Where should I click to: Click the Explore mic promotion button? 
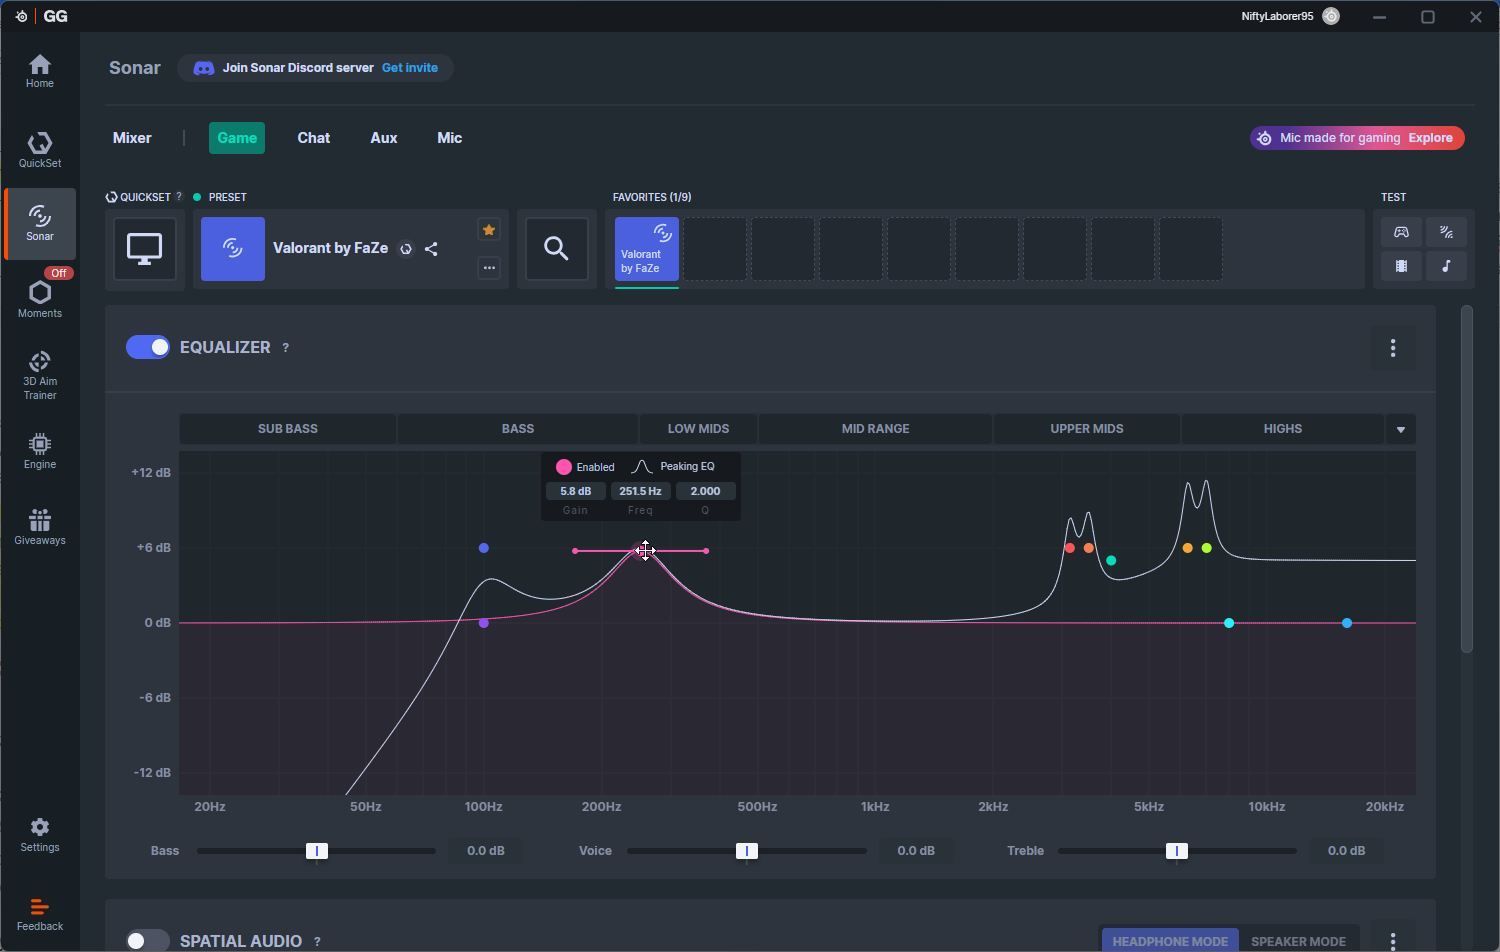[x=1430, y=138]
